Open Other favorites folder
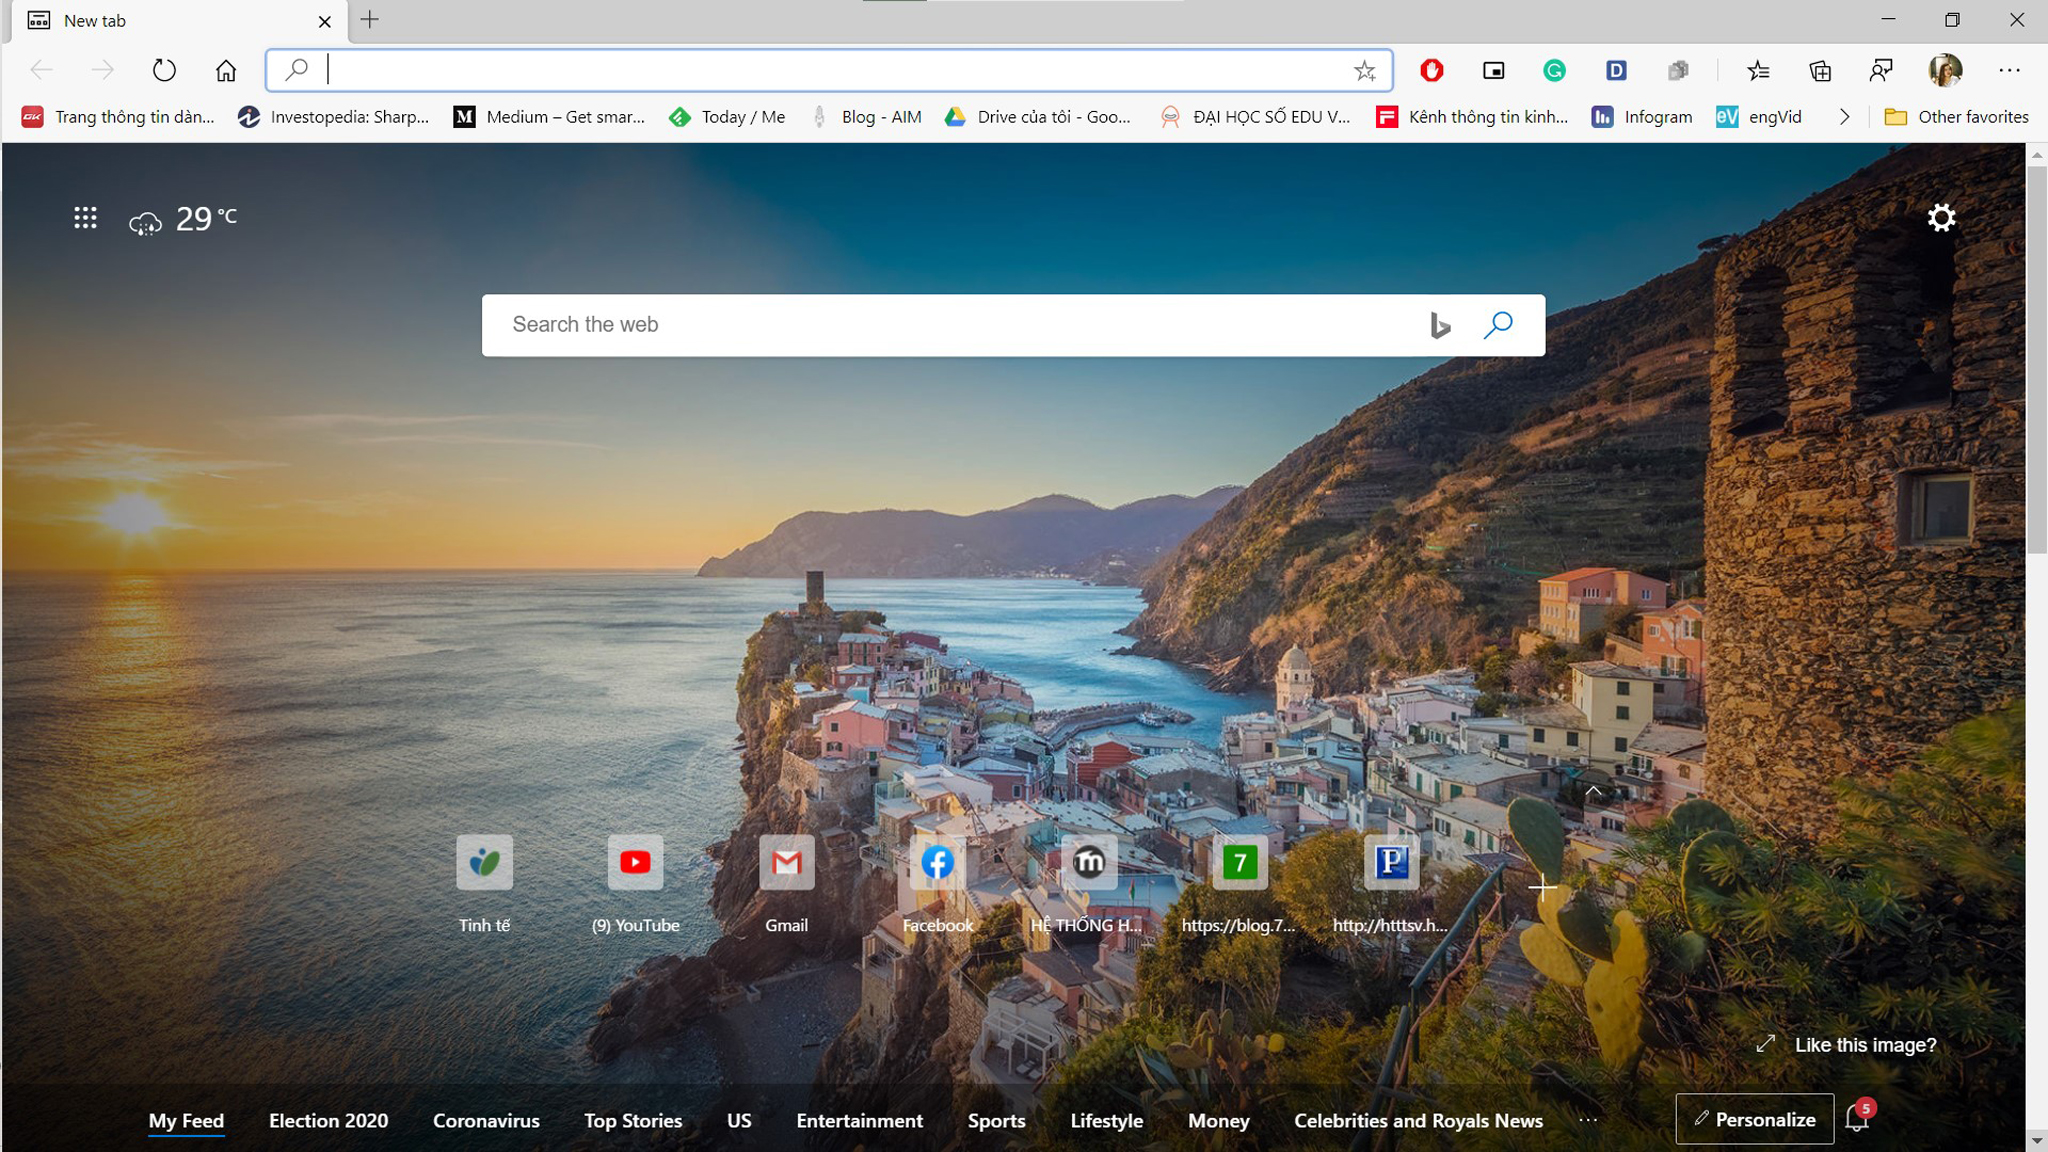2048x1152 pixels. click(1956, 117)
